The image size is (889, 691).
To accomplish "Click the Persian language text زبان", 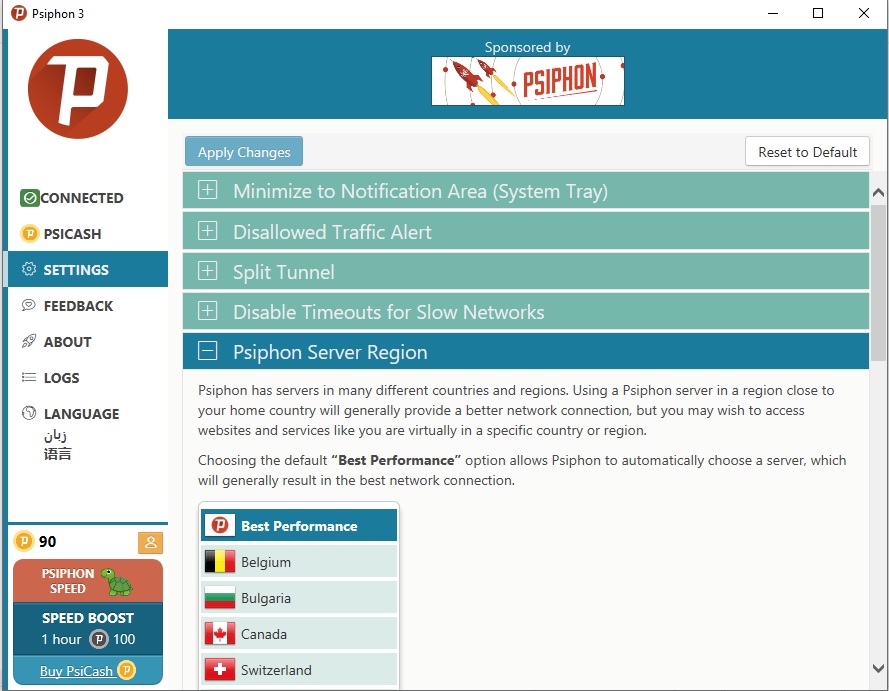I will tap(56, 435).
